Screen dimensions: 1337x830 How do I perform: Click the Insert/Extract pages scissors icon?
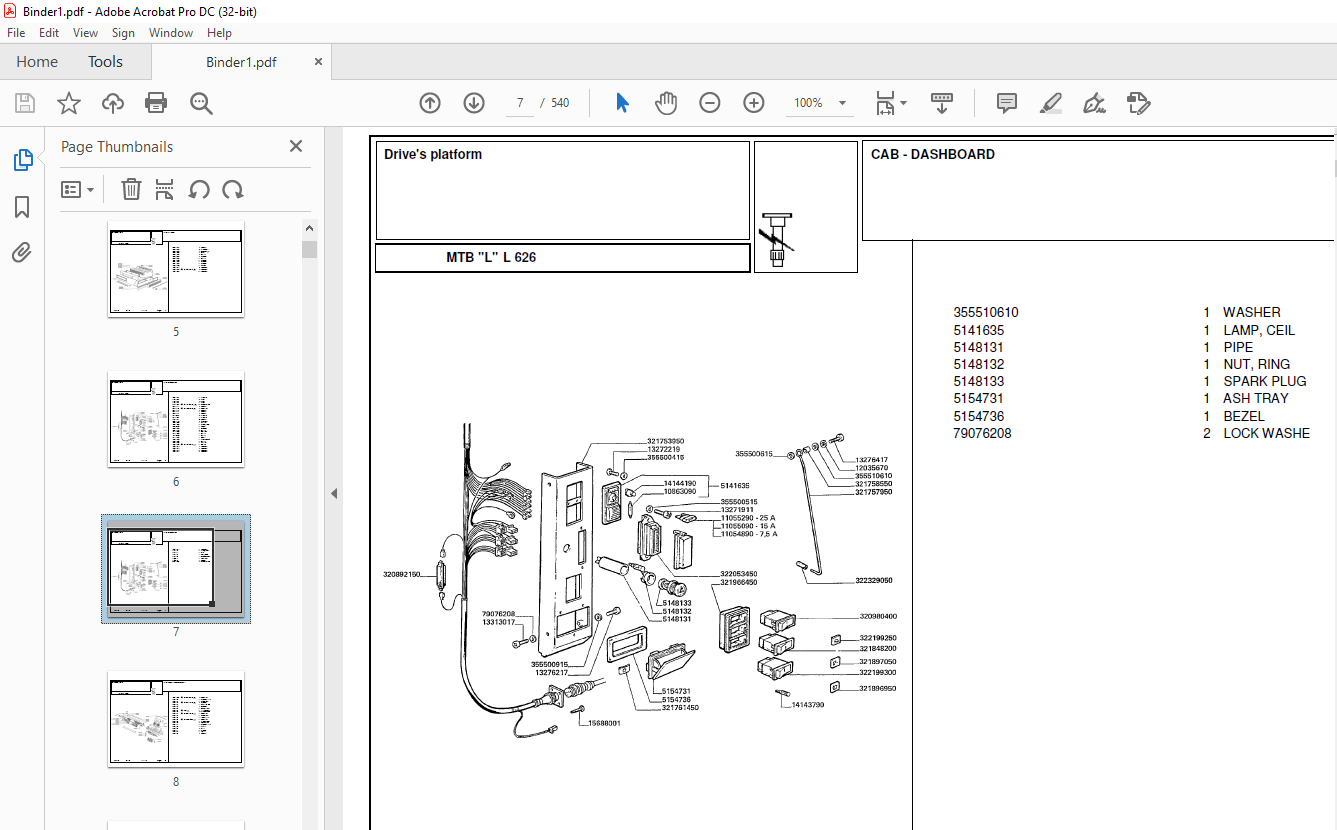(165, 189)
